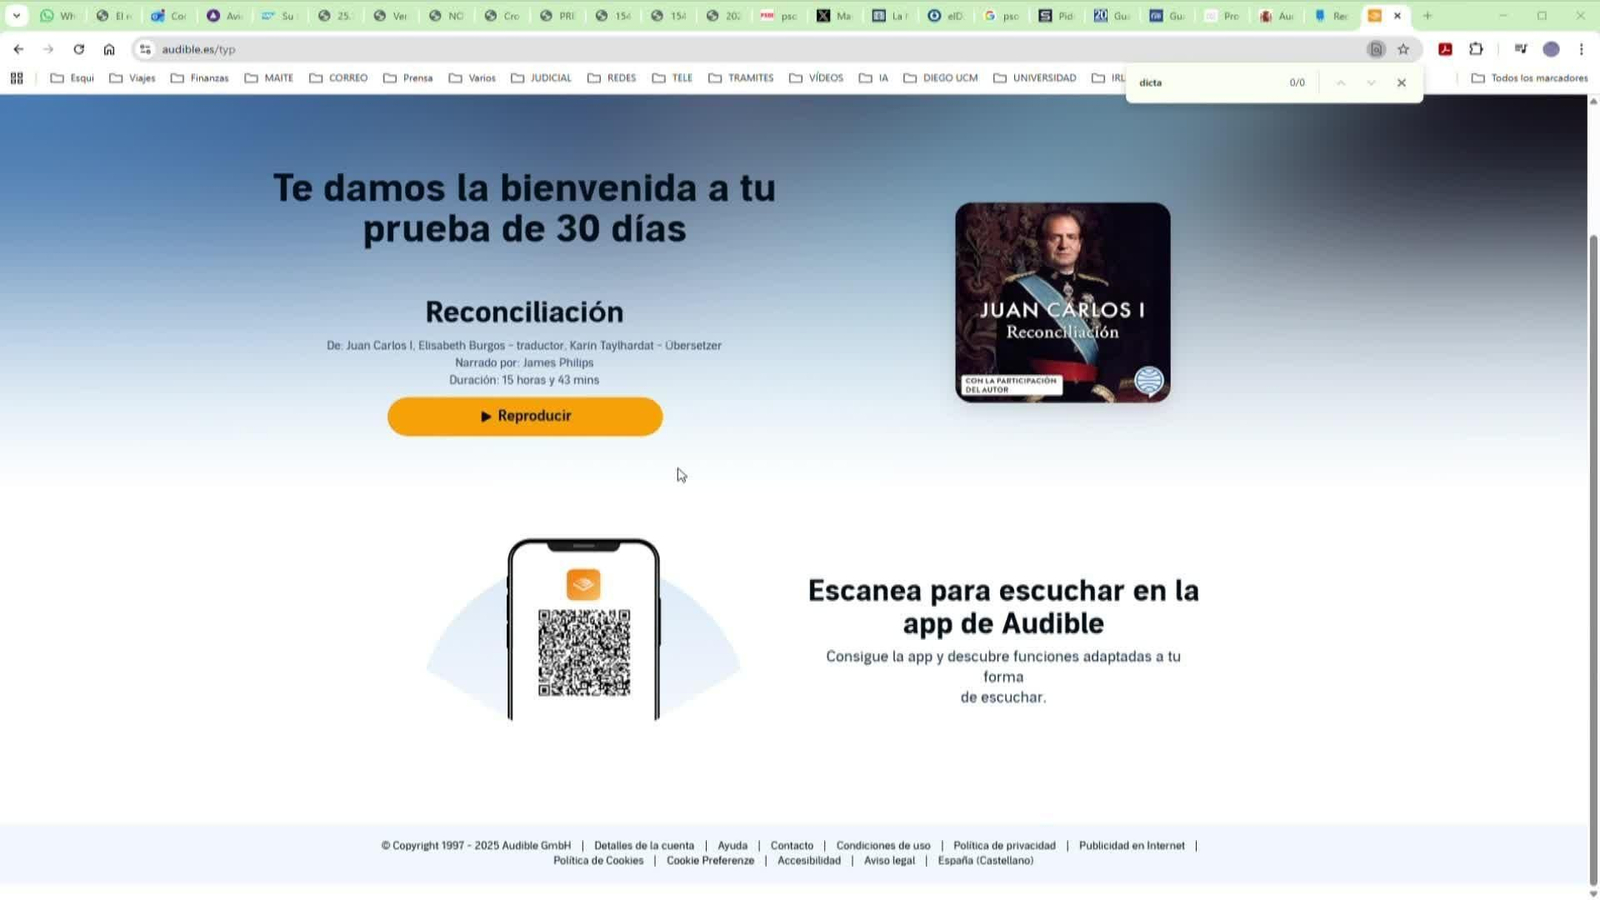The image size is (1600, 900).
Task: Click the apps grid icon on the bookmarks bar
Action: tap(16, 77)
